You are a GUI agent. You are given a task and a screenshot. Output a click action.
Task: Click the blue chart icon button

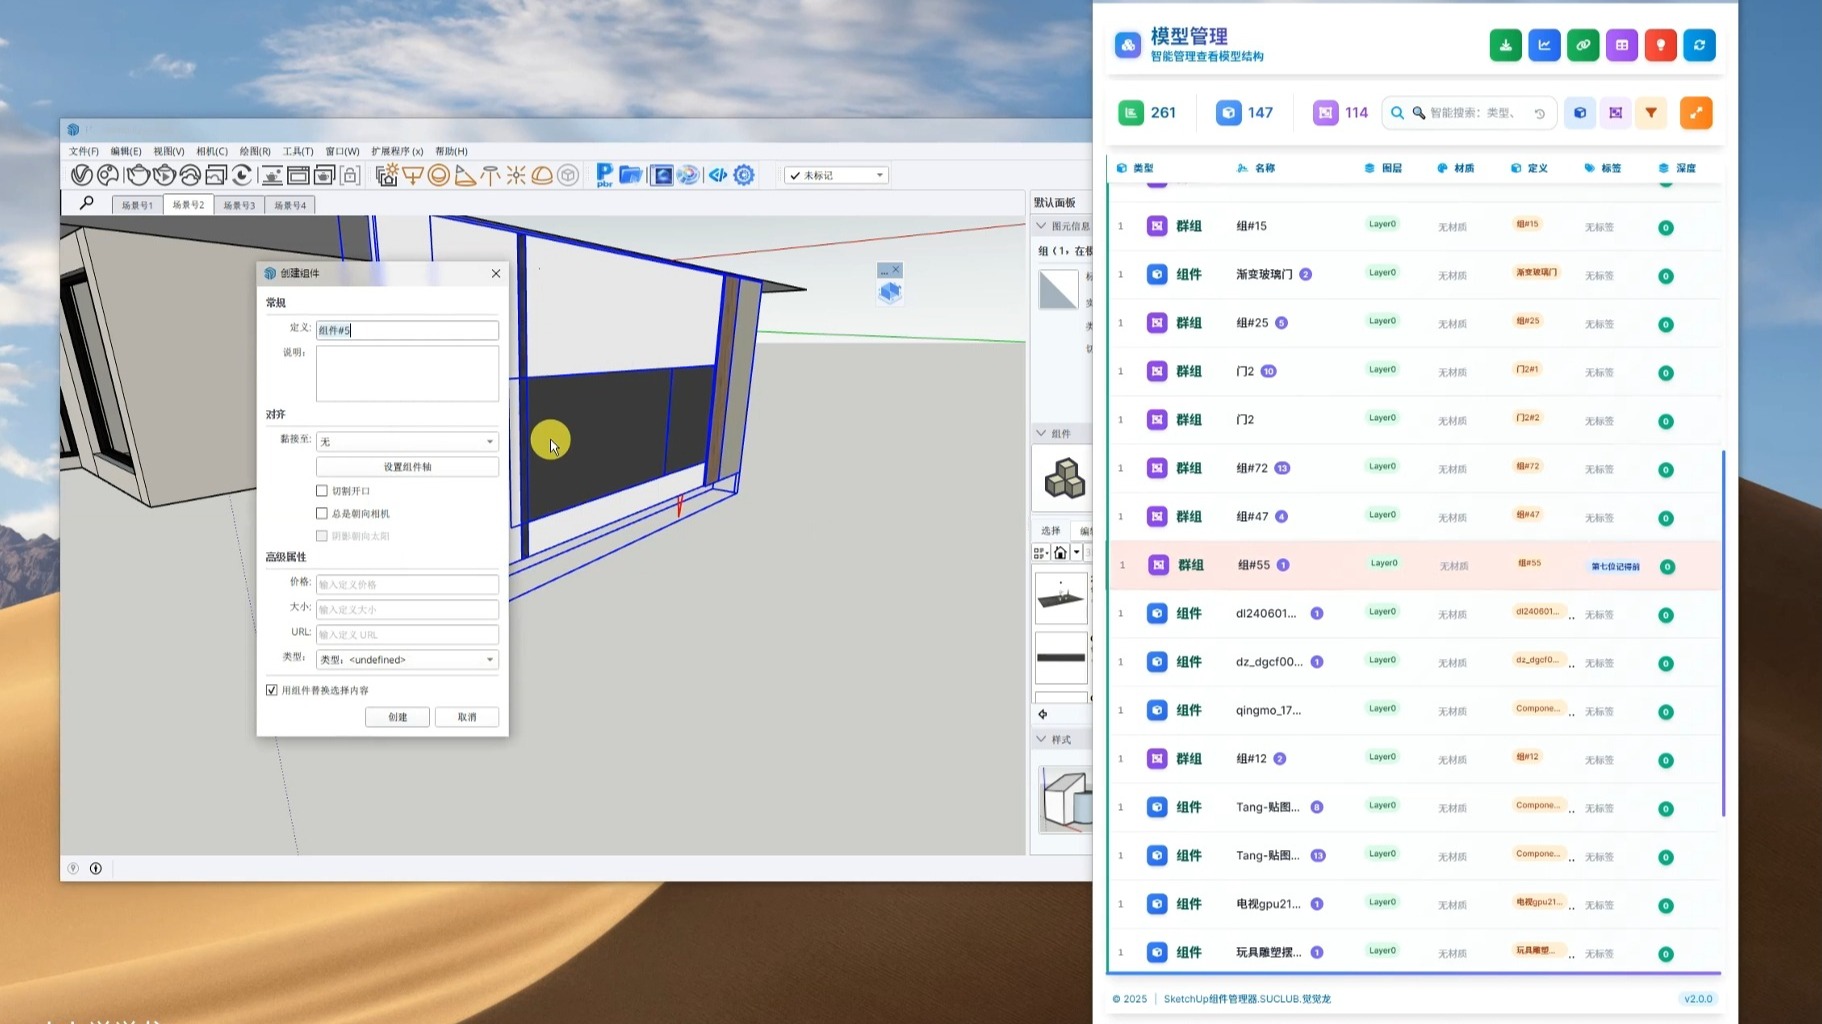point(1544,45)
